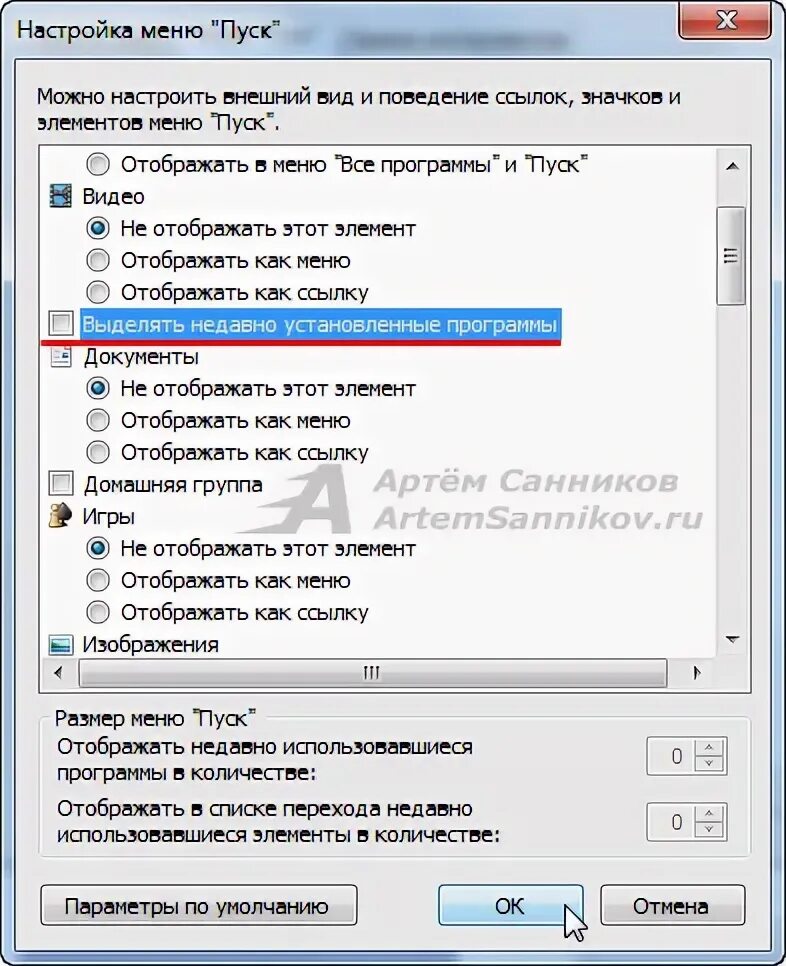Click the jump list items count field
The width and height of the screenshot is (786, 966).
pos(671,822)
